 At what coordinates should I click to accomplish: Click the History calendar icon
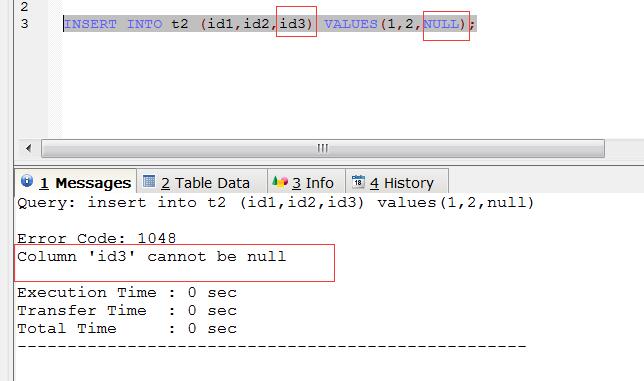click(358, 181)
